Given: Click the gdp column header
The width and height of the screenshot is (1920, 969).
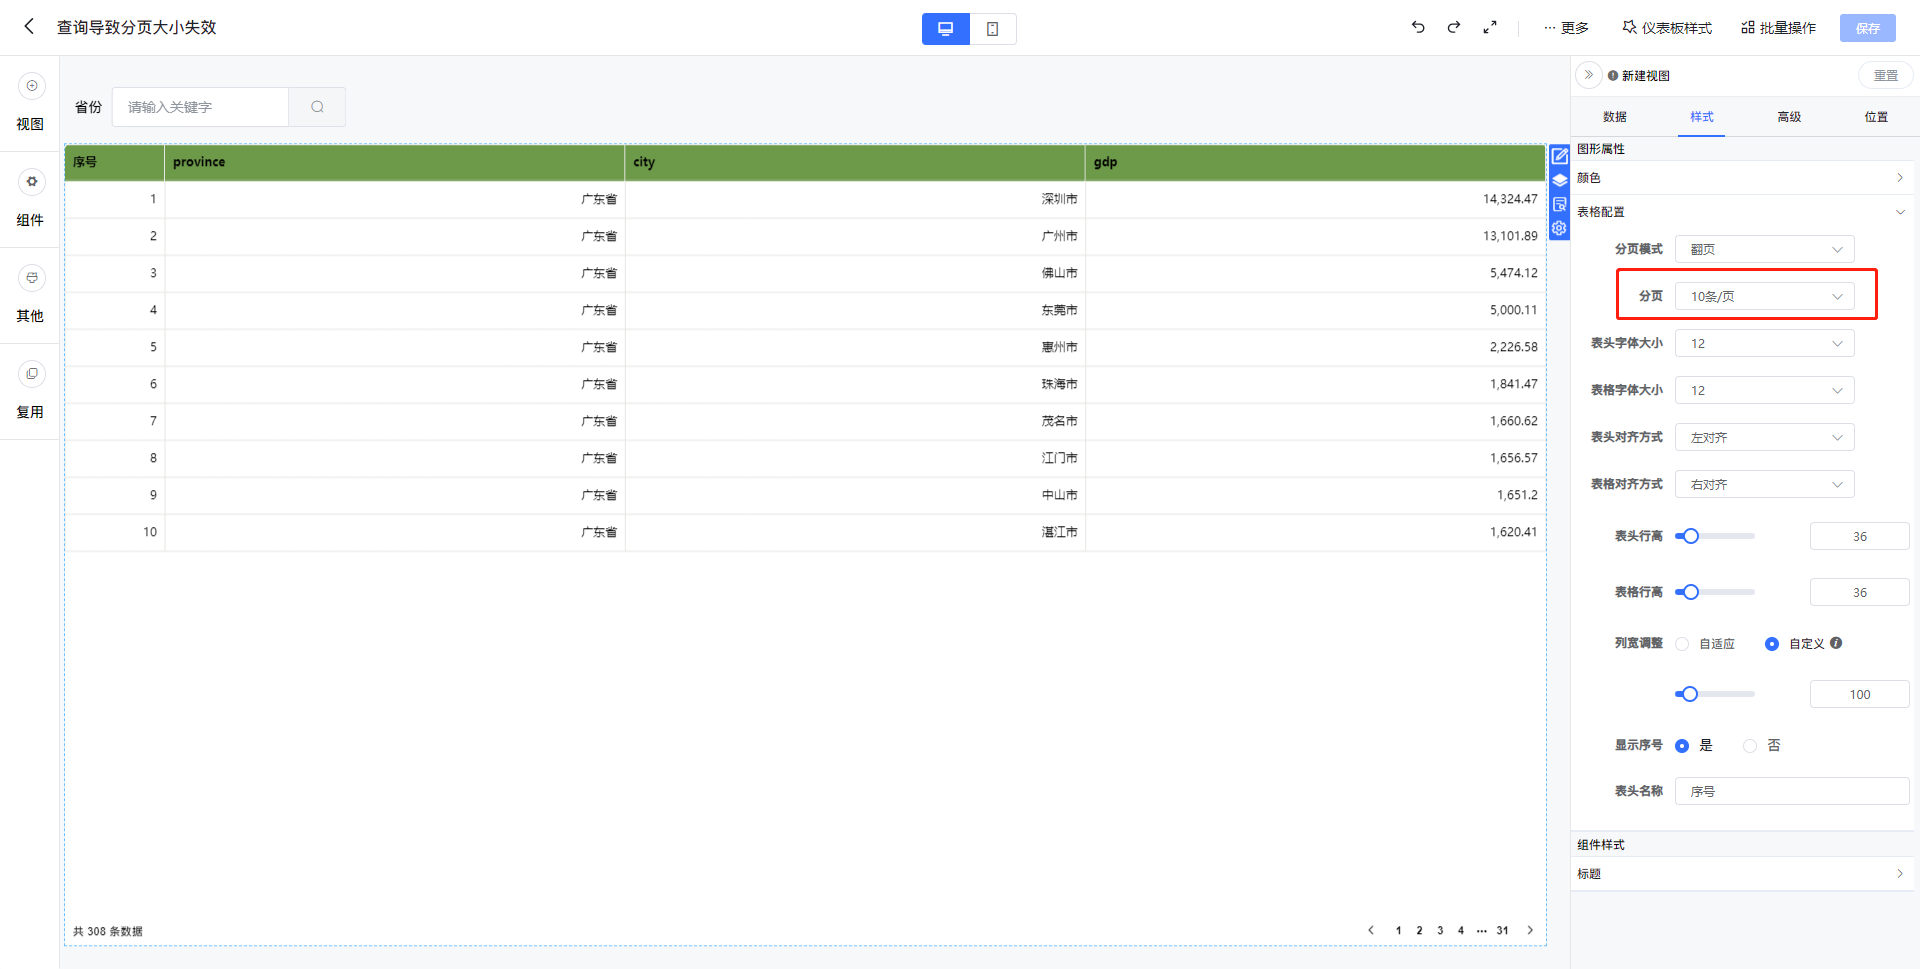Looking at the screenshot, I should tap(1315, 162).
